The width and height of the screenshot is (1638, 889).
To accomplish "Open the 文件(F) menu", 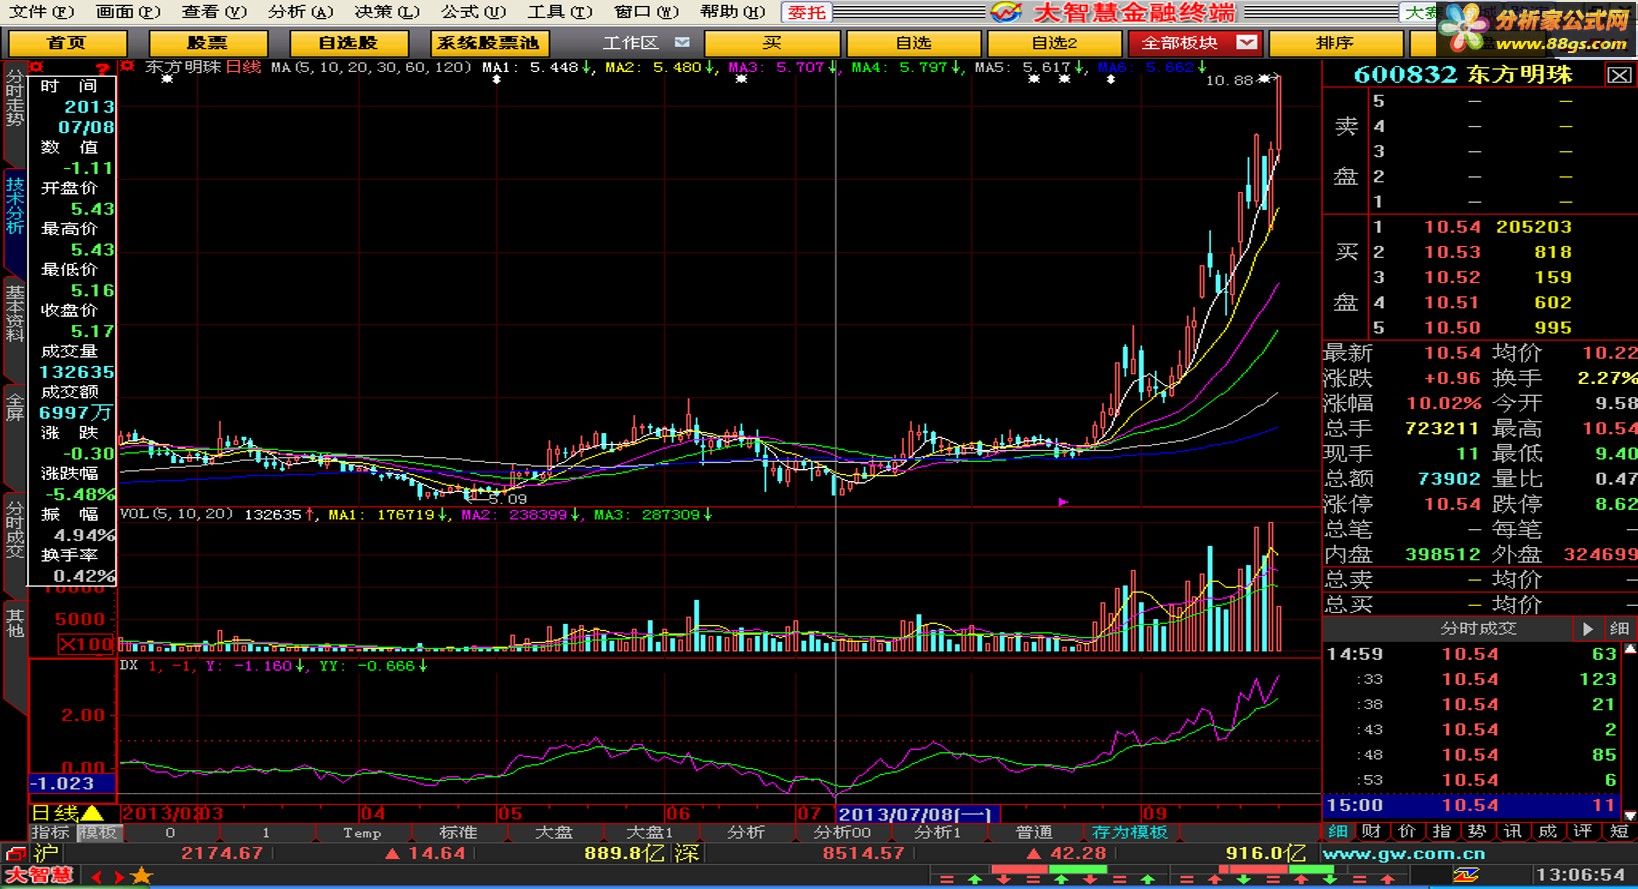I will coord(41,12).
